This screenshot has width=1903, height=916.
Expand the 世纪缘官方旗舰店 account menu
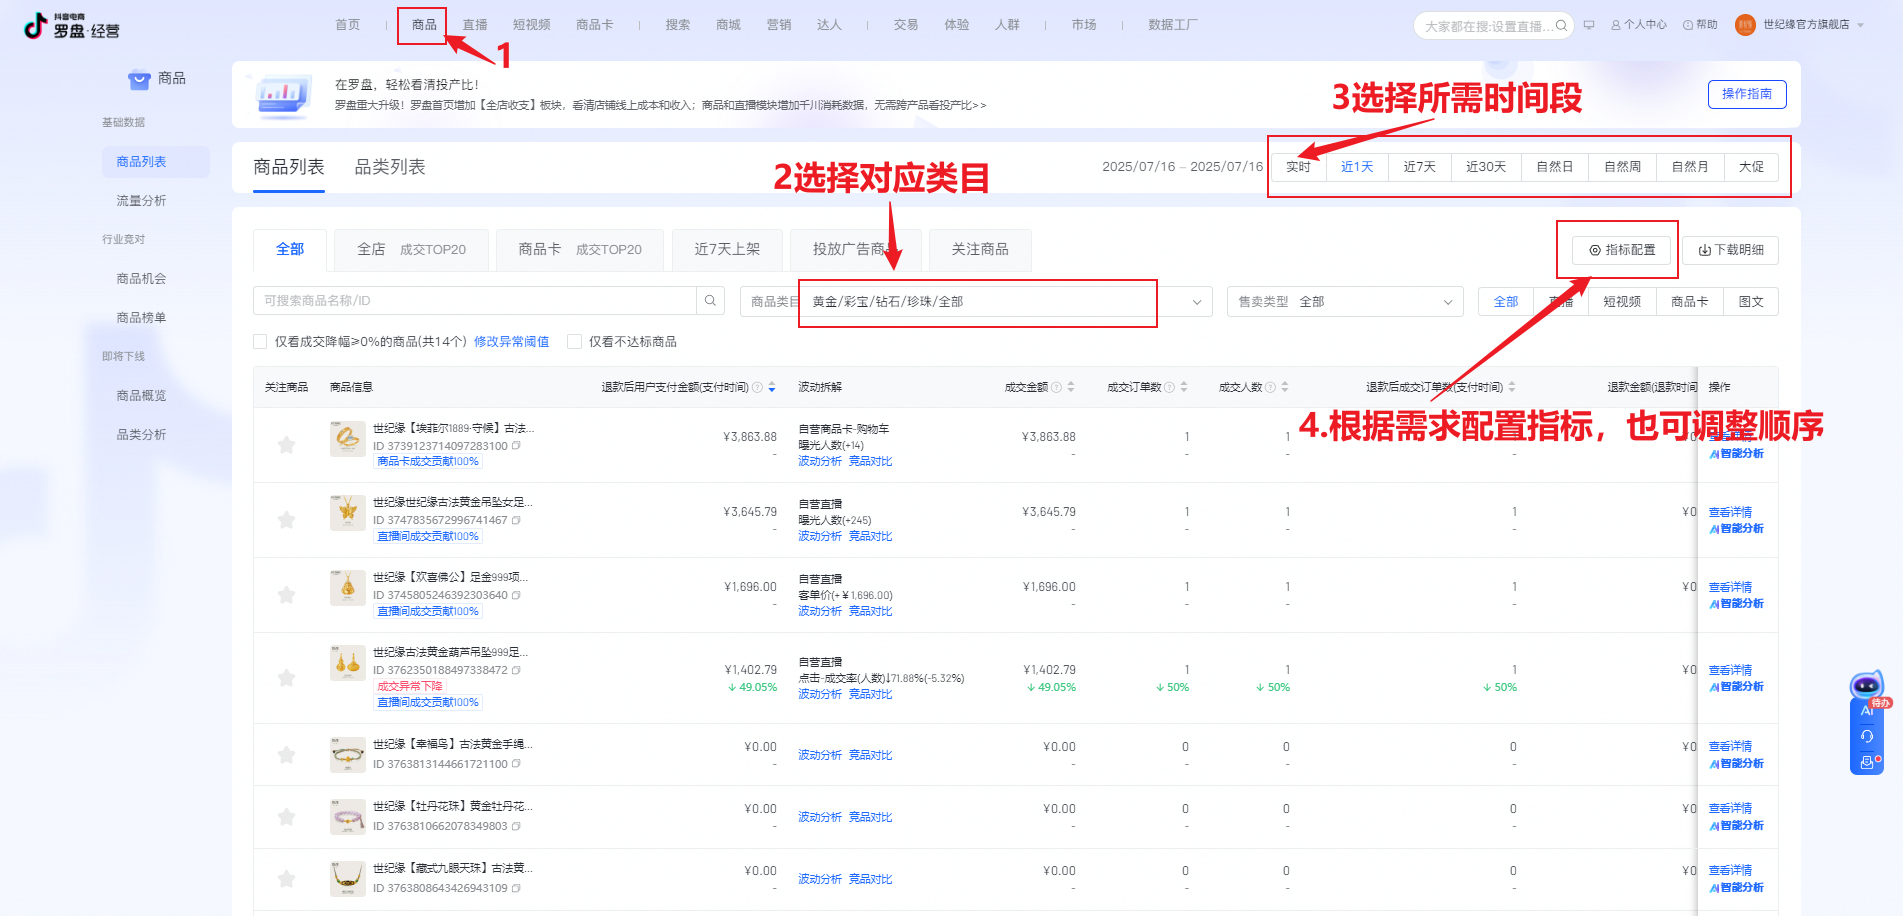pyautogui.click(x=1860, y=25)
